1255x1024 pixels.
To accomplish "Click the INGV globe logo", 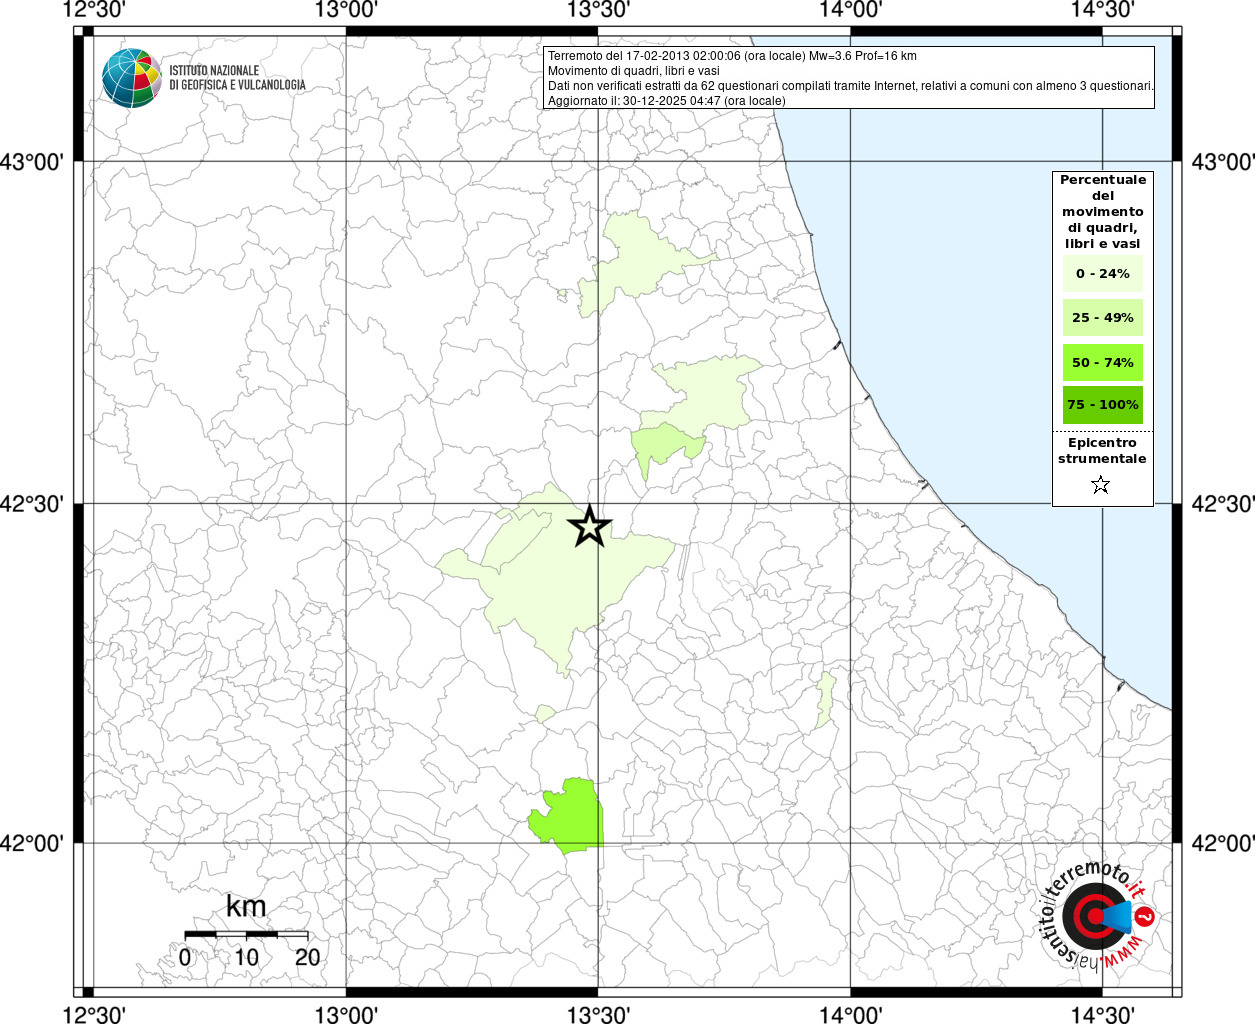I will 131,78.
